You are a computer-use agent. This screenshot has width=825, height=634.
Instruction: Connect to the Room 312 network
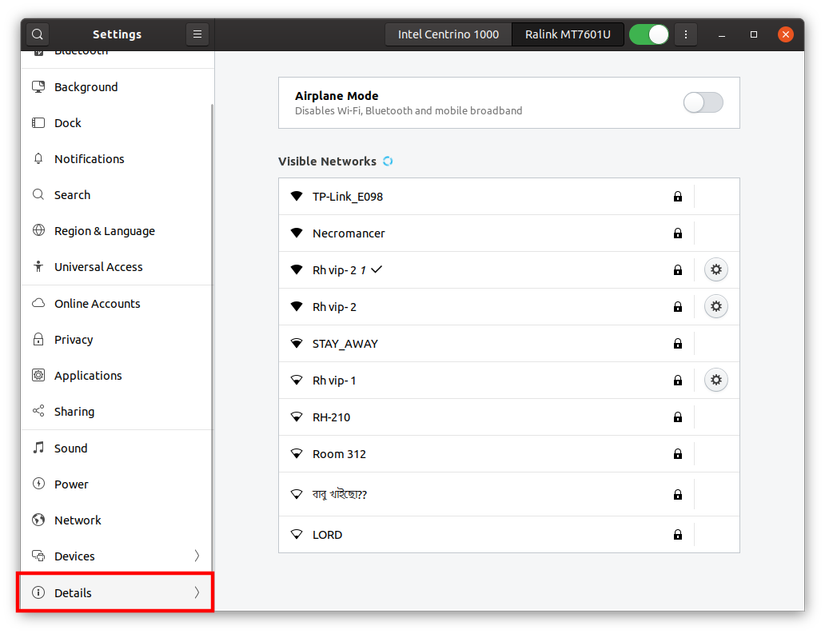509,454
